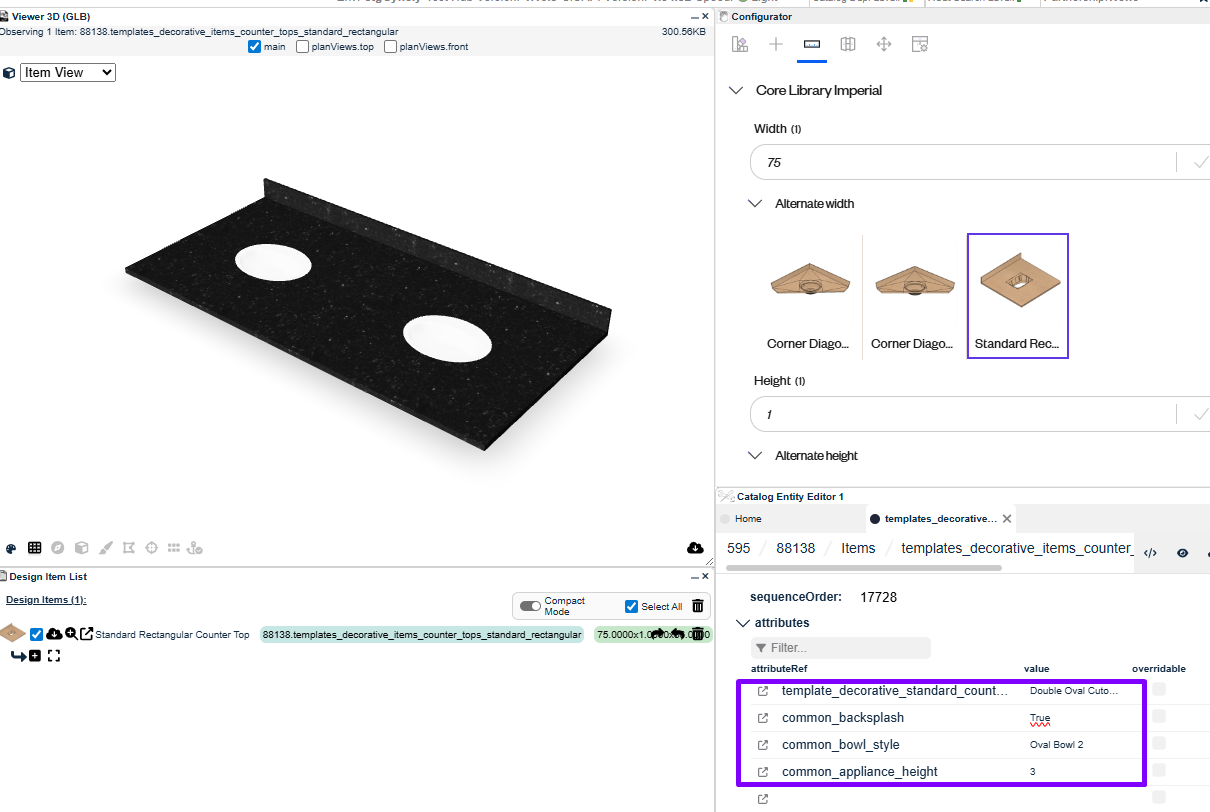Screen dimensions: 1210x812
Task: Click the Design Items (1) link
Action: tap(46, 599)
